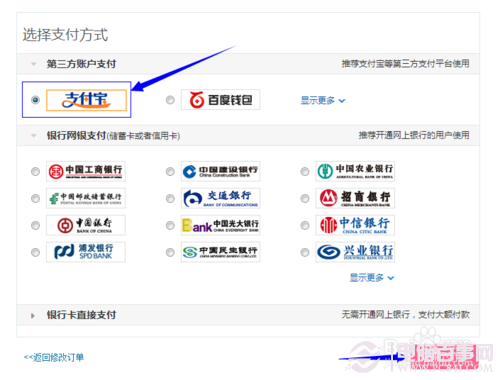Click the 无需开通网上银行，支付大额付款 hint text
The height and width of the screenshot is (380, 500).
pyautogui.click(x=405, y=314)
